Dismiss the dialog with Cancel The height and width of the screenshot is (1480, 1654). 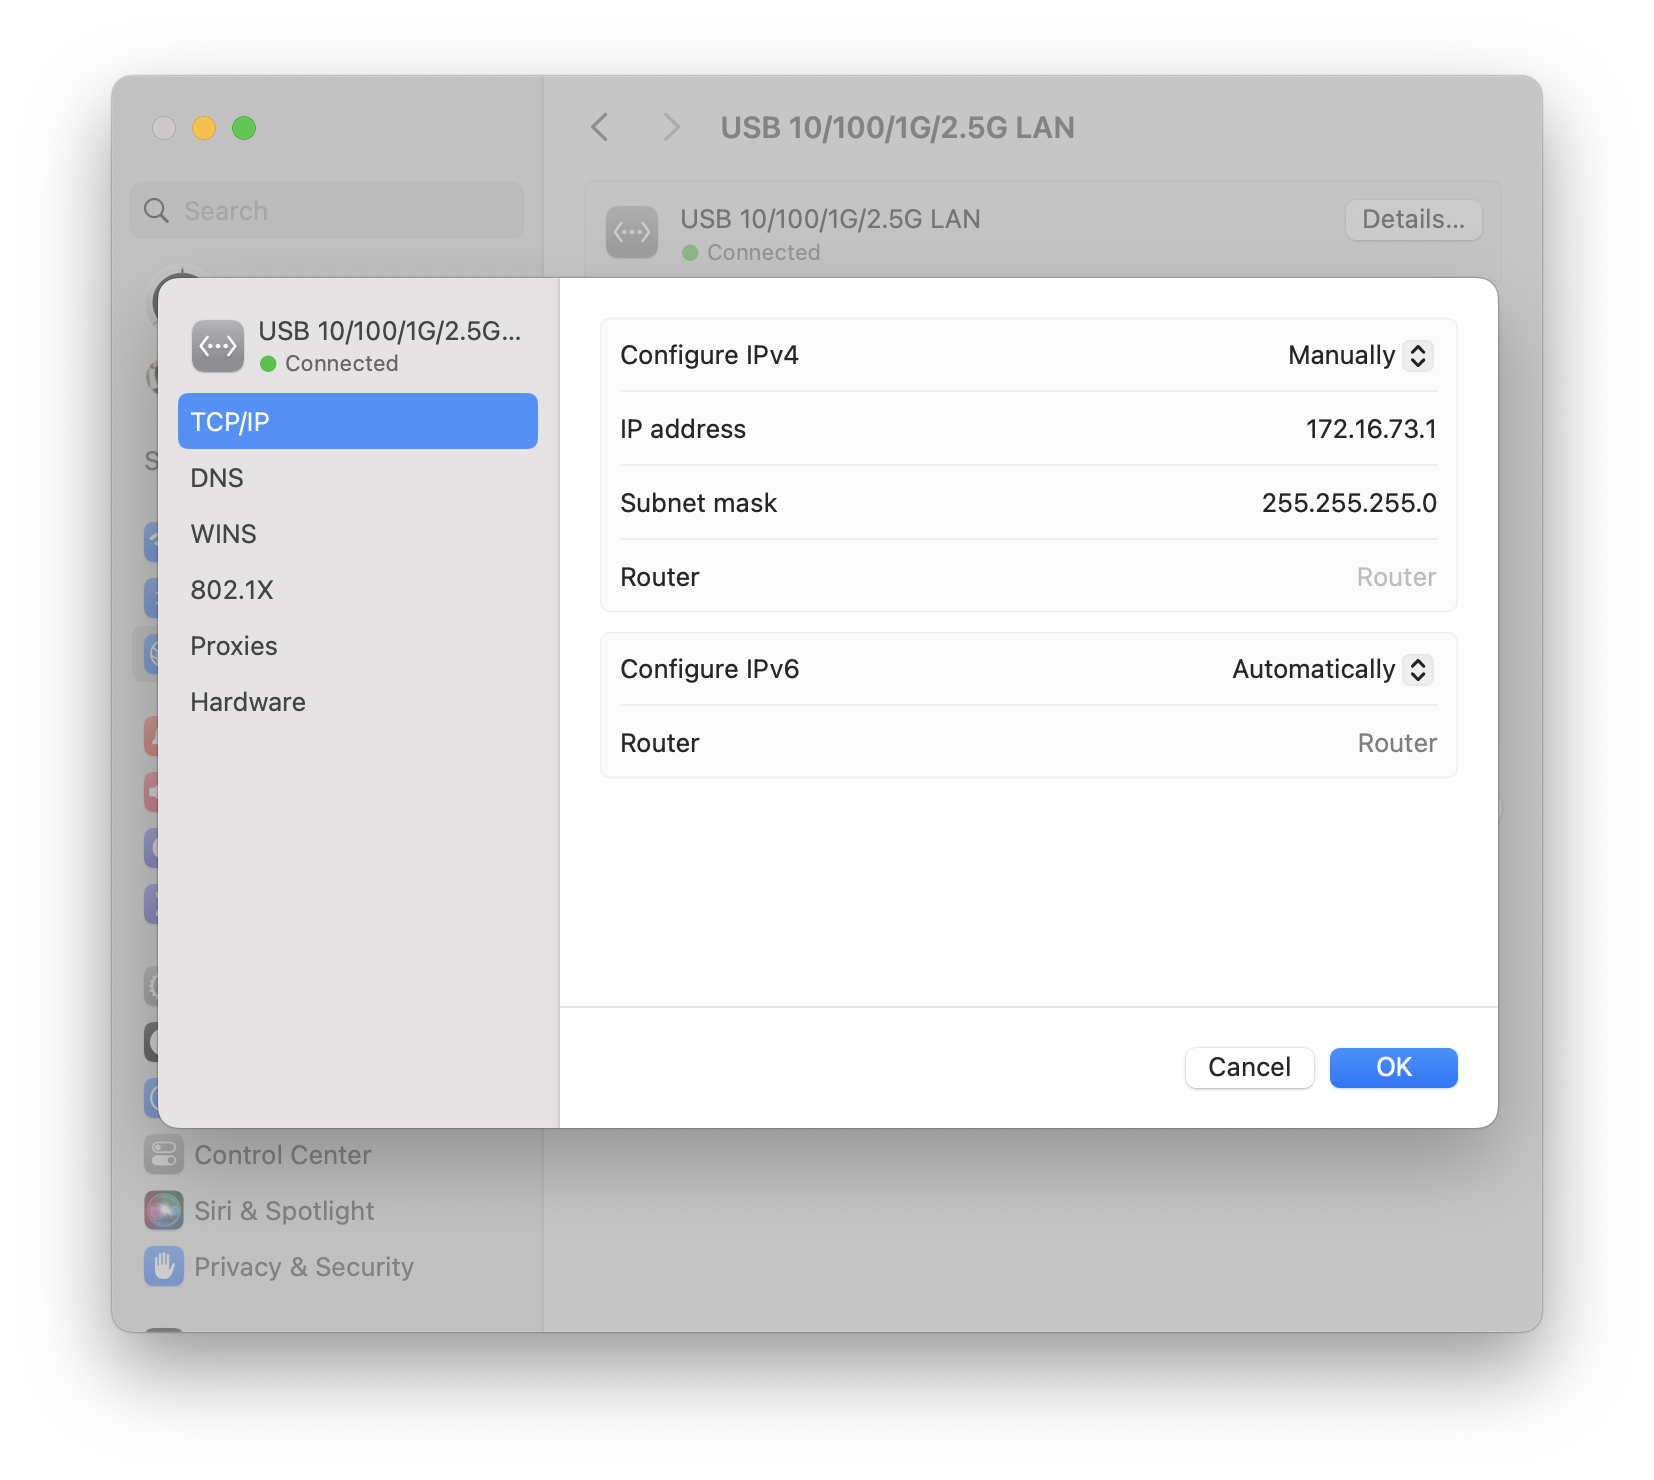point(1249,1067)
